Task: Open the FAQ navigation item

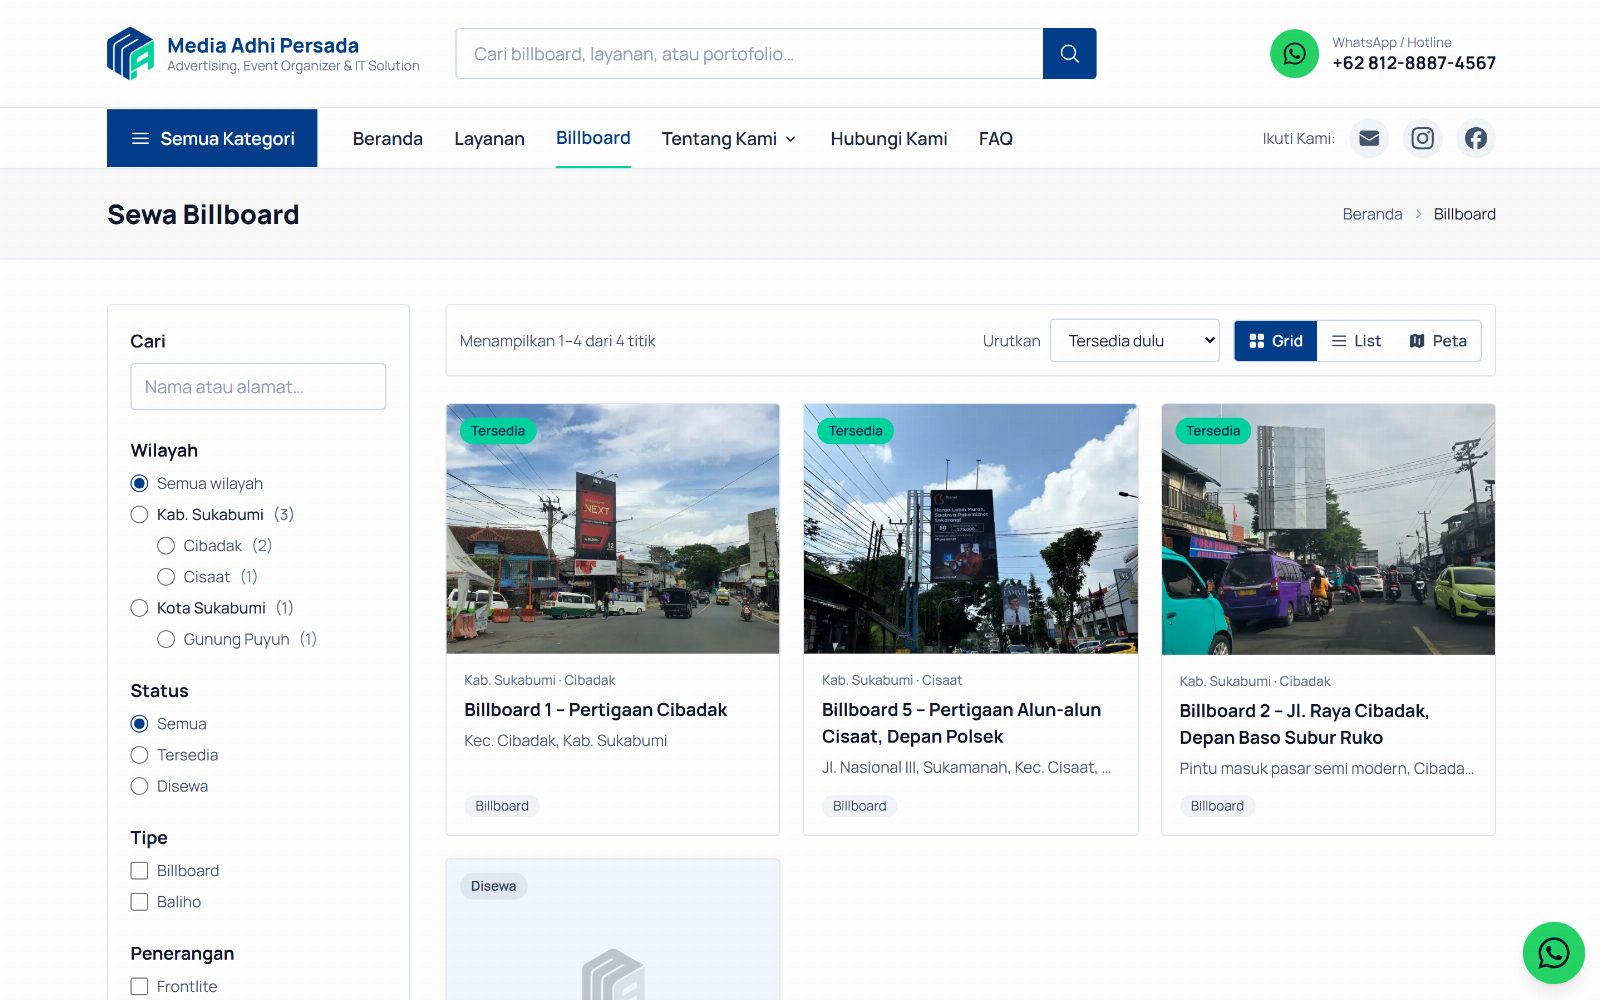Action: [x=996, y=139]
